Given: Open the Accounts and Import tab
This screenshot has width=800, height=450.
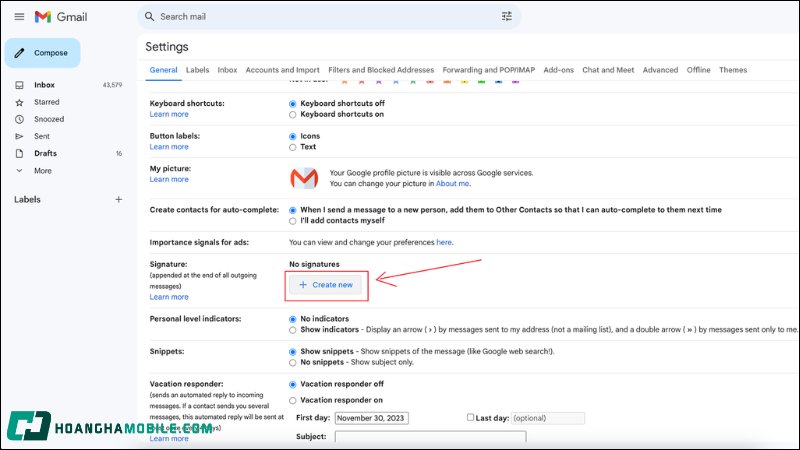Looking at the screenshot, I should [282, 70].
